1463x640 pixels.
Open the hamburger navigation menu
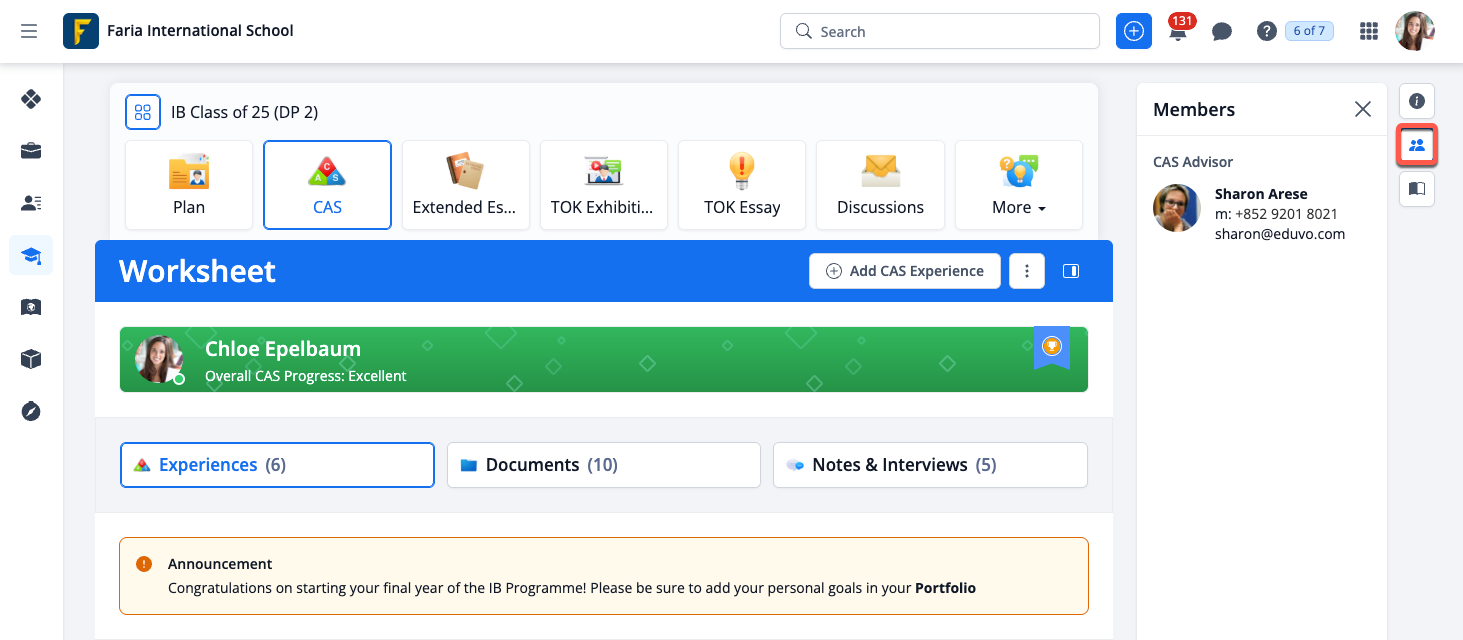coord(29,31)
